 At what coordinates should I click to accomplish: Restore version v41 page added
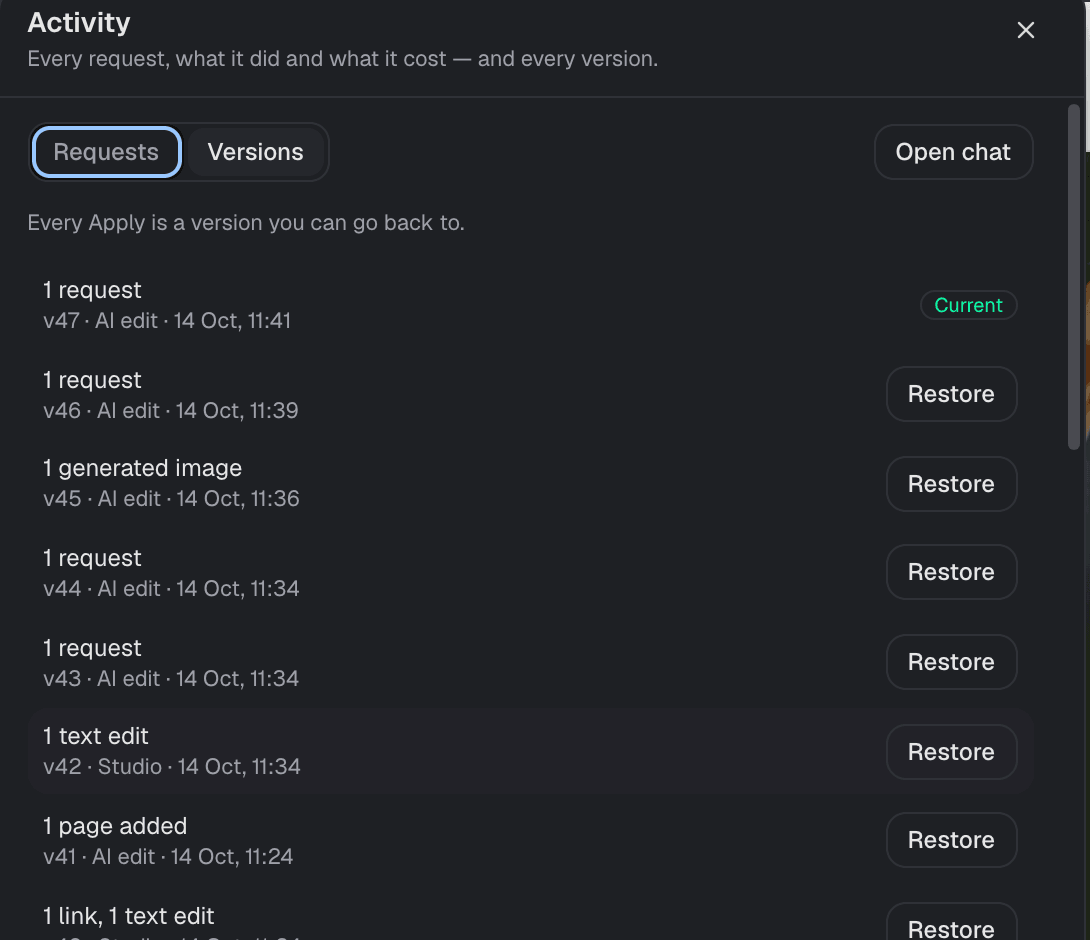coord(951,839)
